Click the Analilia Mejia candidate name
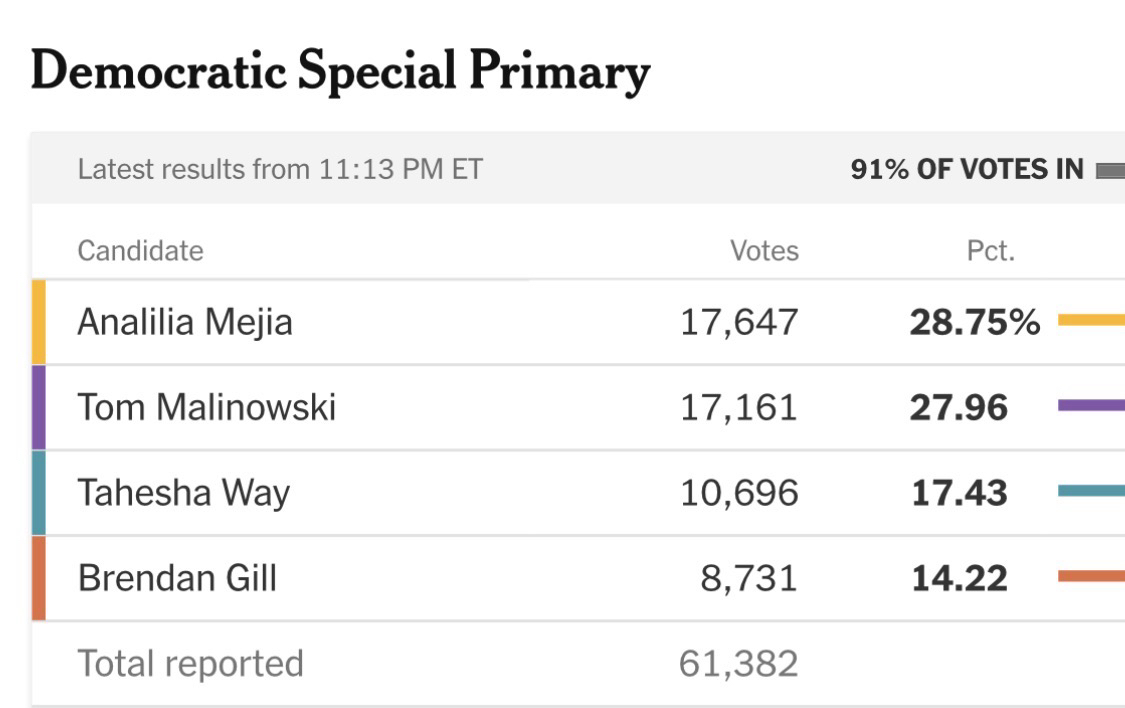Image resolution: width=1125 pixels, height=708 pixels. (185, 322)
